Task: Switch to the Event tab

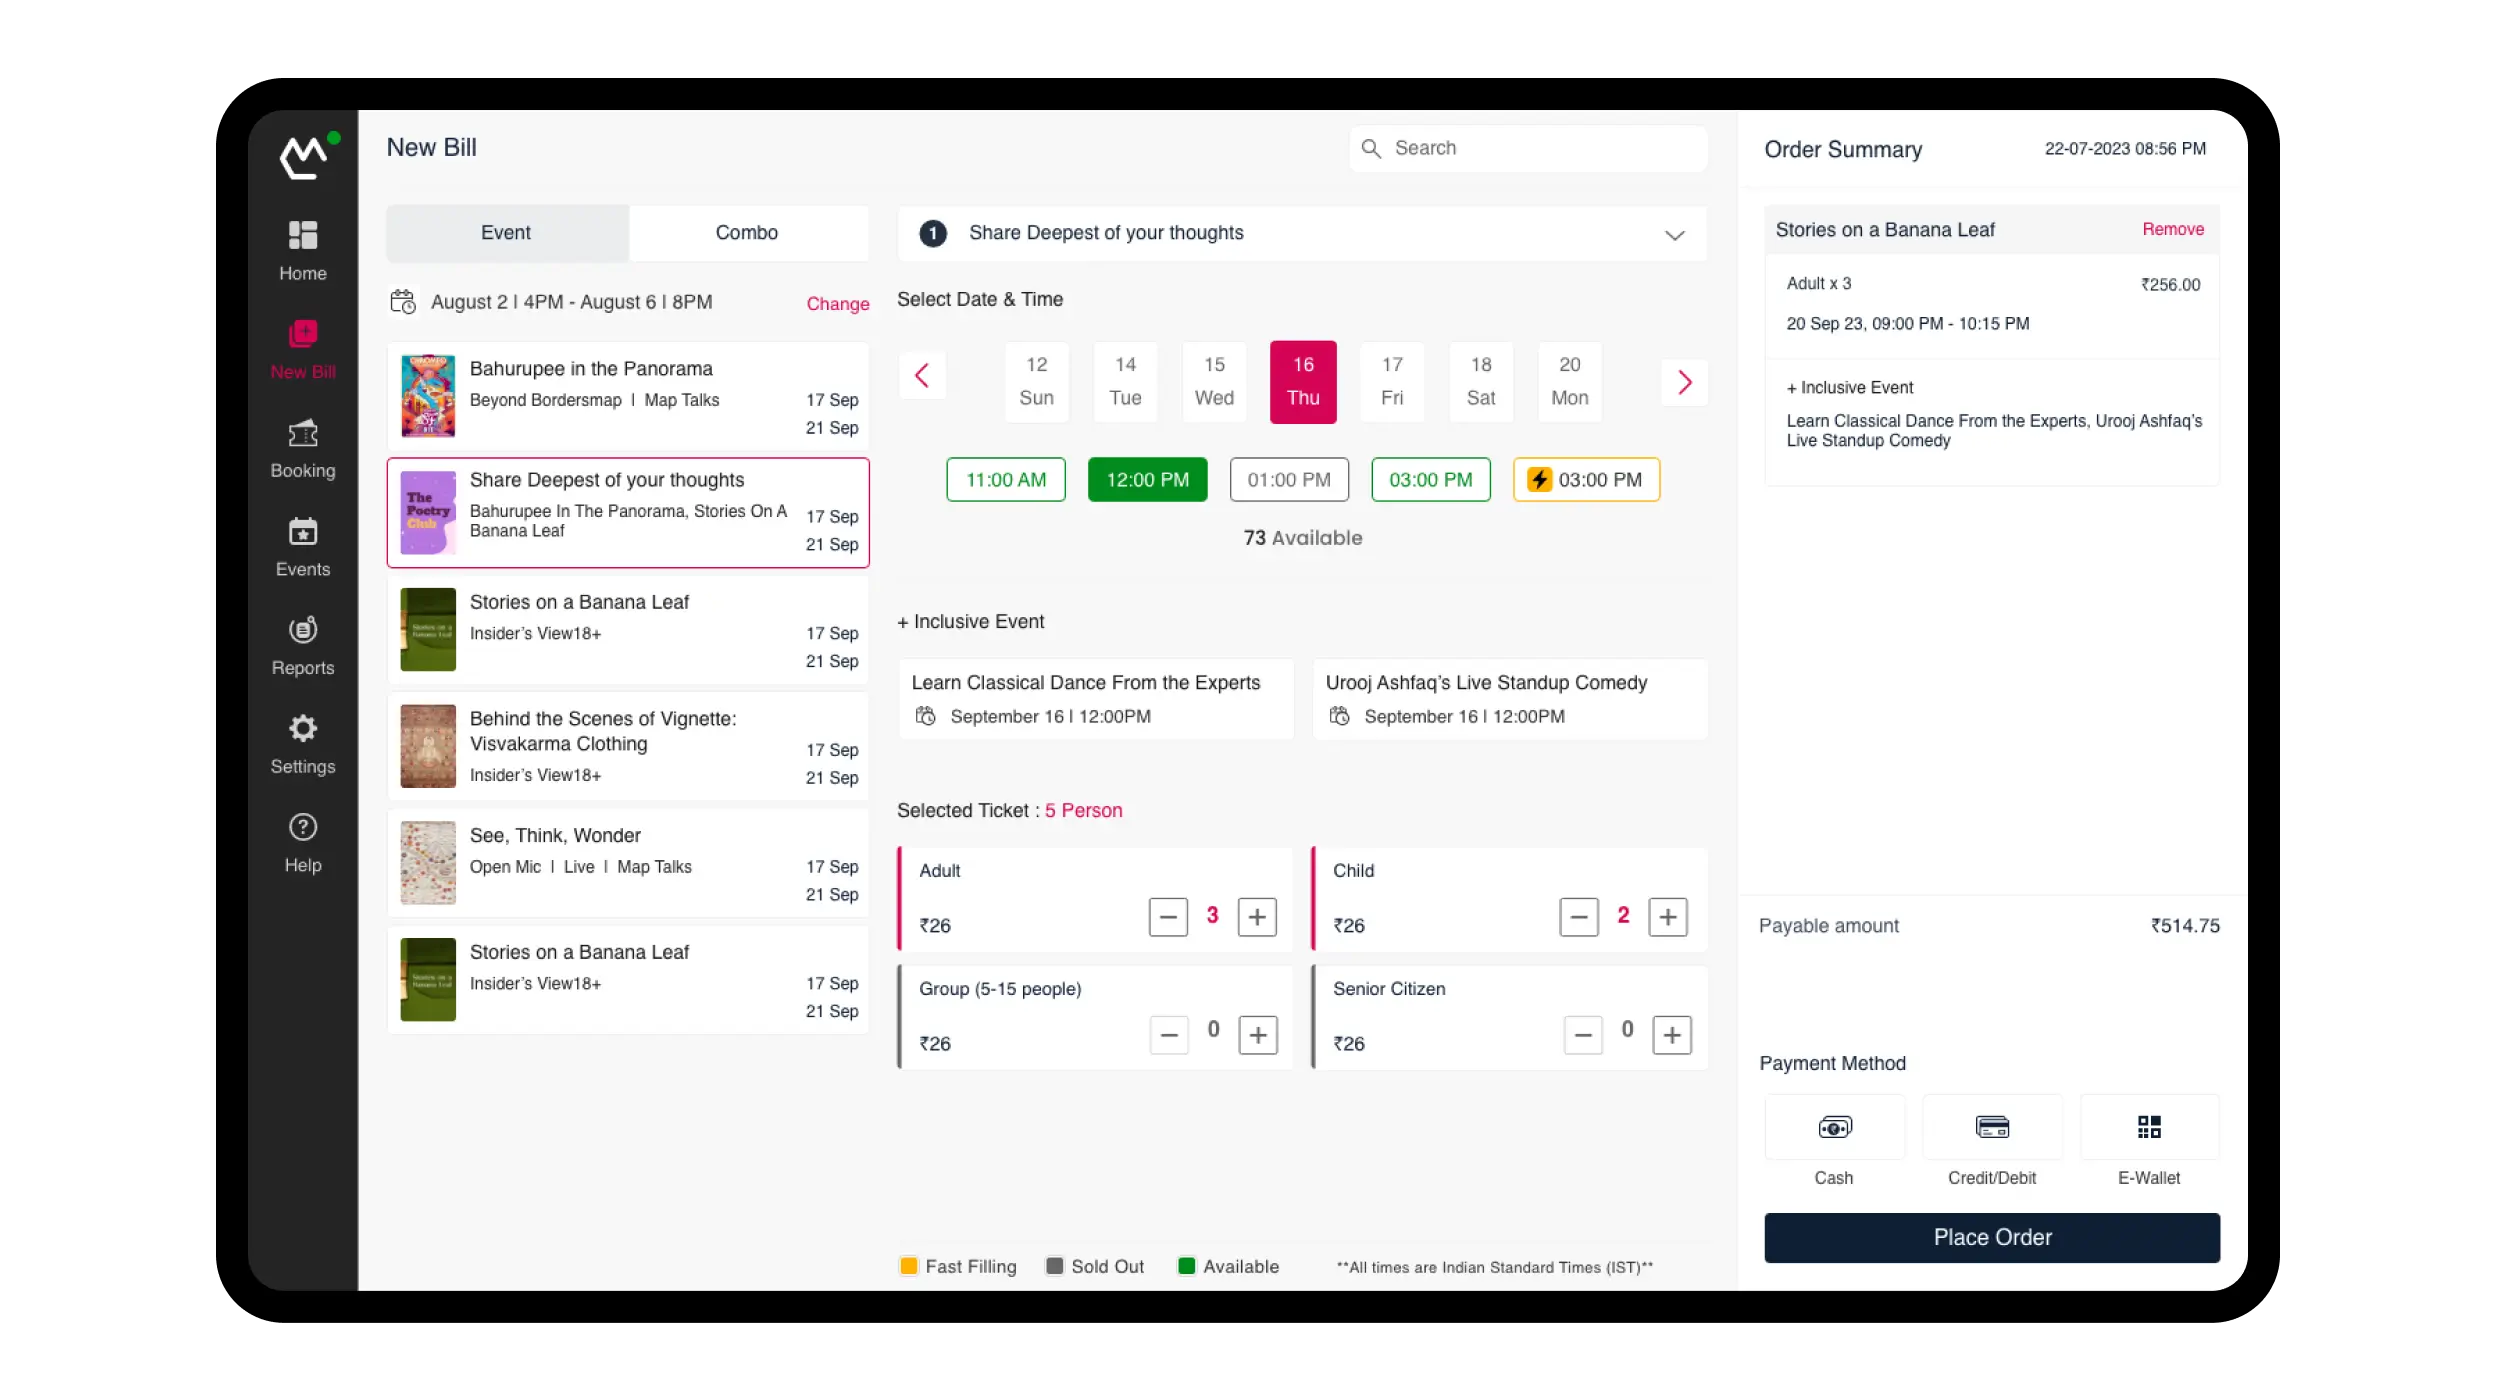Action: pyautogui.click(x=506, y=233)
